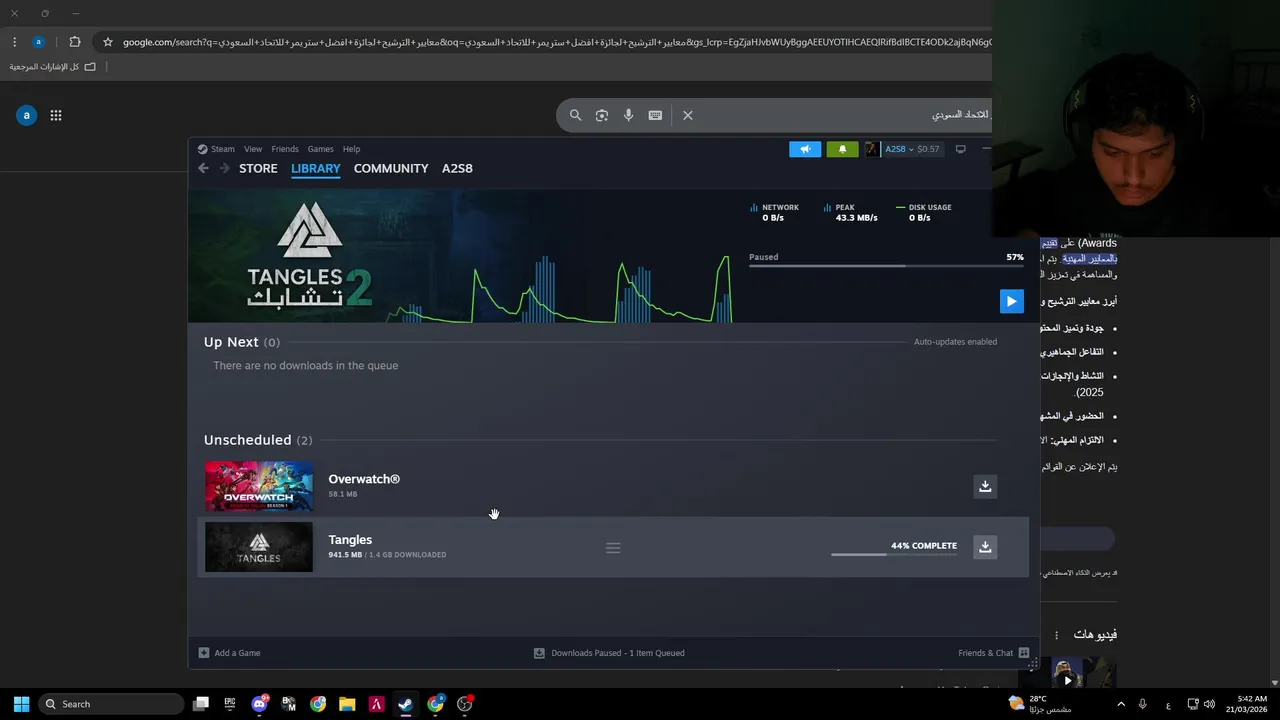
Task: Switch to the STORE tab
Action: [258, 168]
